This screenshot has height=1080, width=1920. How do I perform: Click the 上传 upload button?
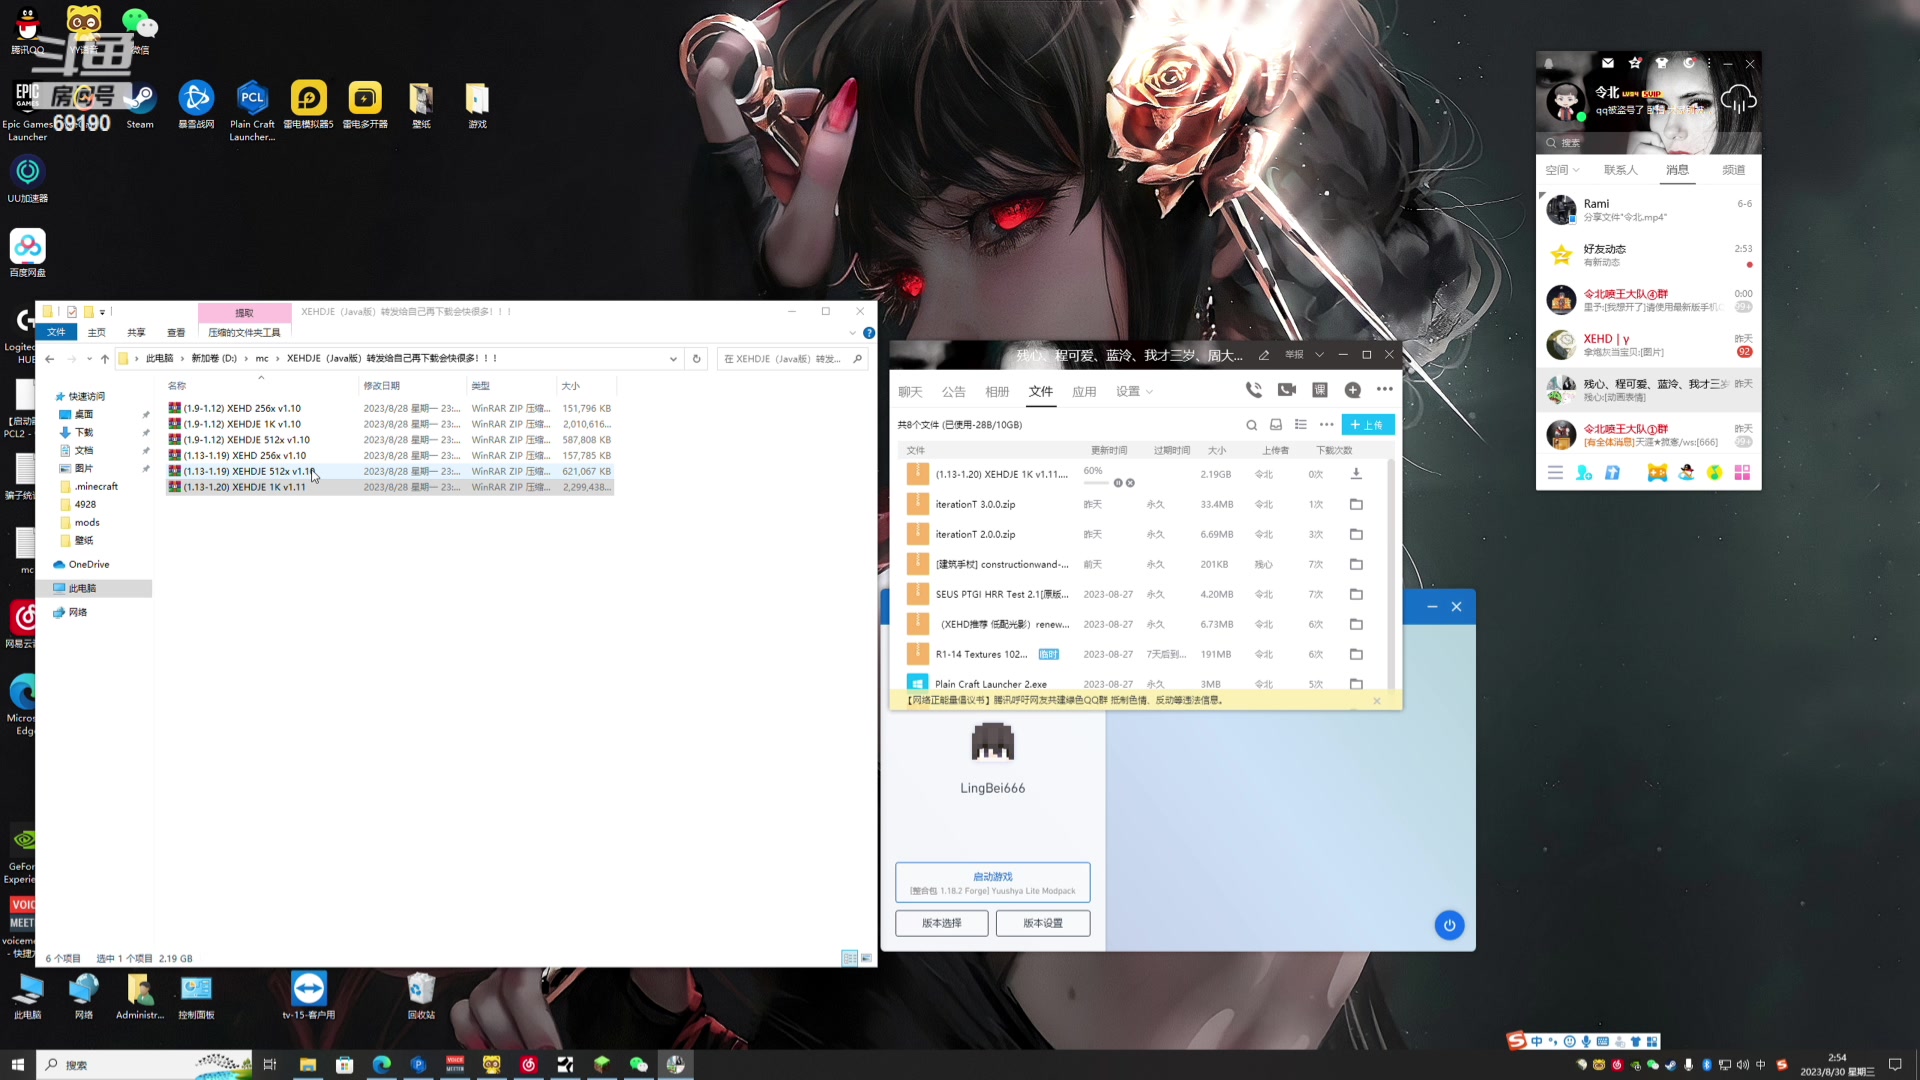click(1367, 425)
